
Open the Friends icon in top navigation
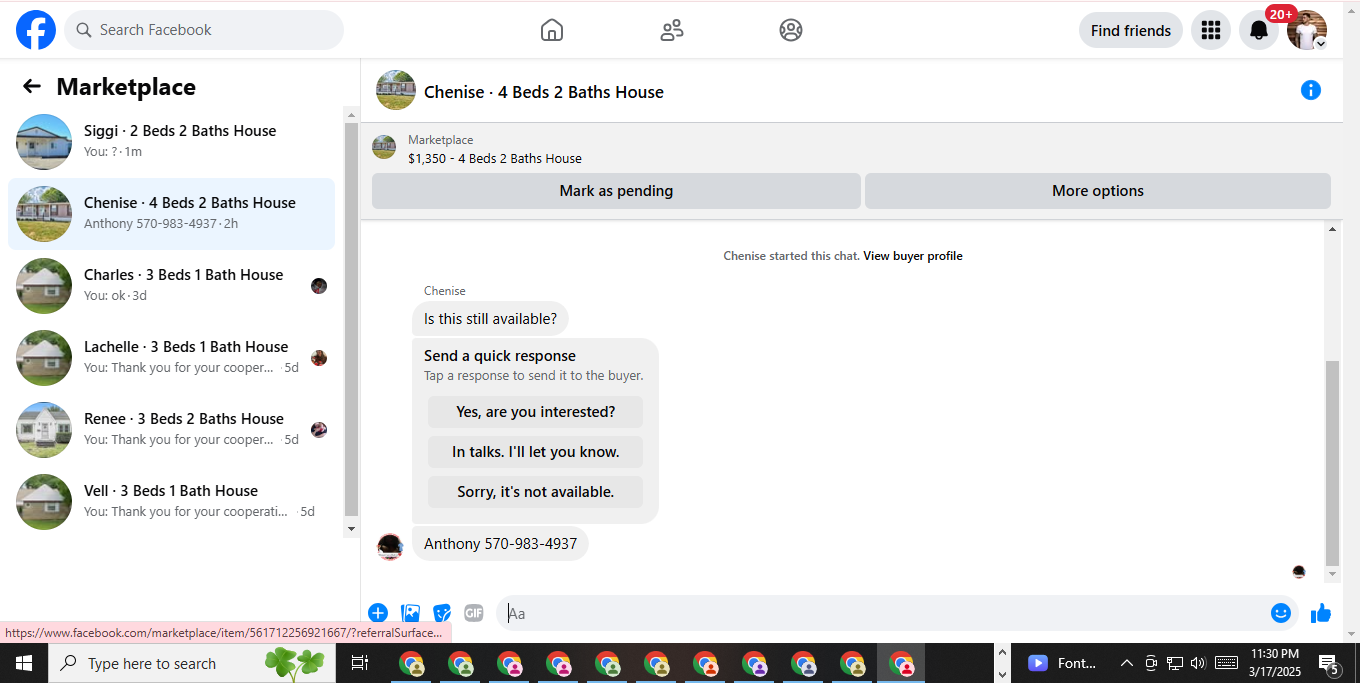tap(672, 30)
